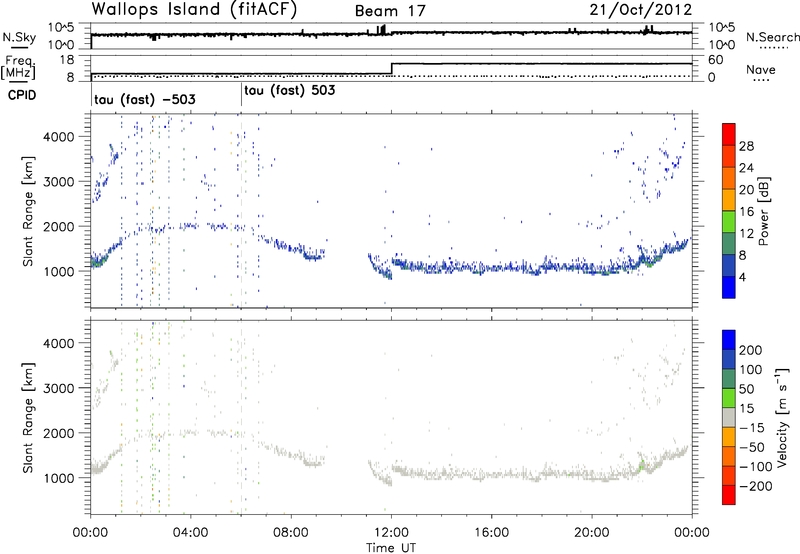Click "Slant Range [km]" label of power panel
Viewport: 800px width, 554px height.
(28, 211)
